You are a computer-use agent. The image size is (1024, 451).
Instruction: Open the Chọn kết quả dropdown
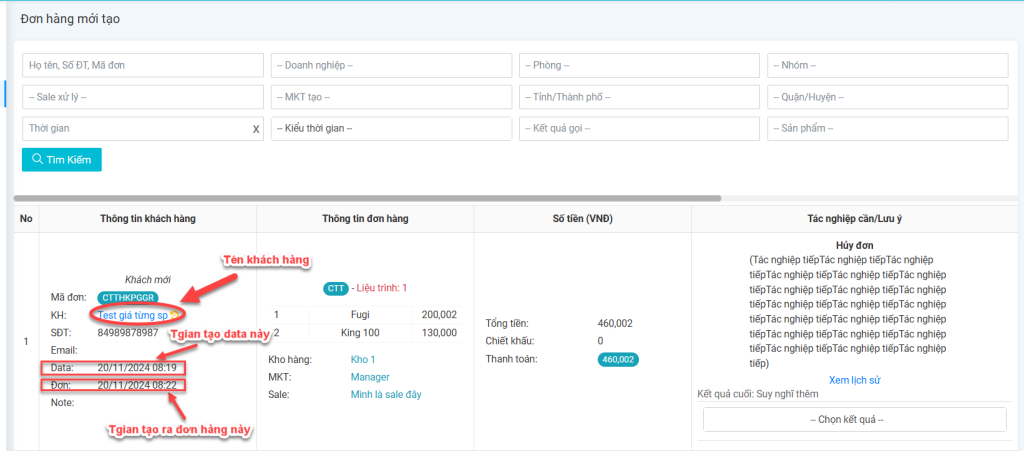[x=854, y=420]
